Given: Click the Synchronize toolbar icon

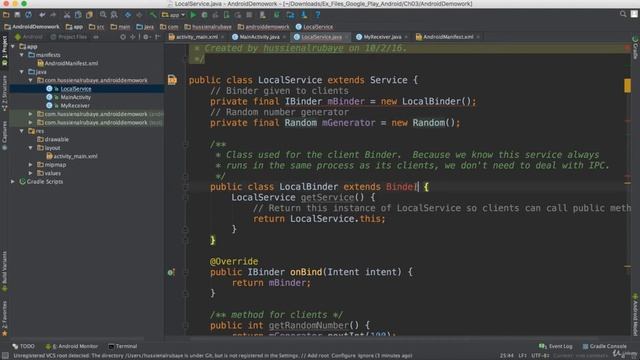Looking at the screenshot, I should point(28,15).
